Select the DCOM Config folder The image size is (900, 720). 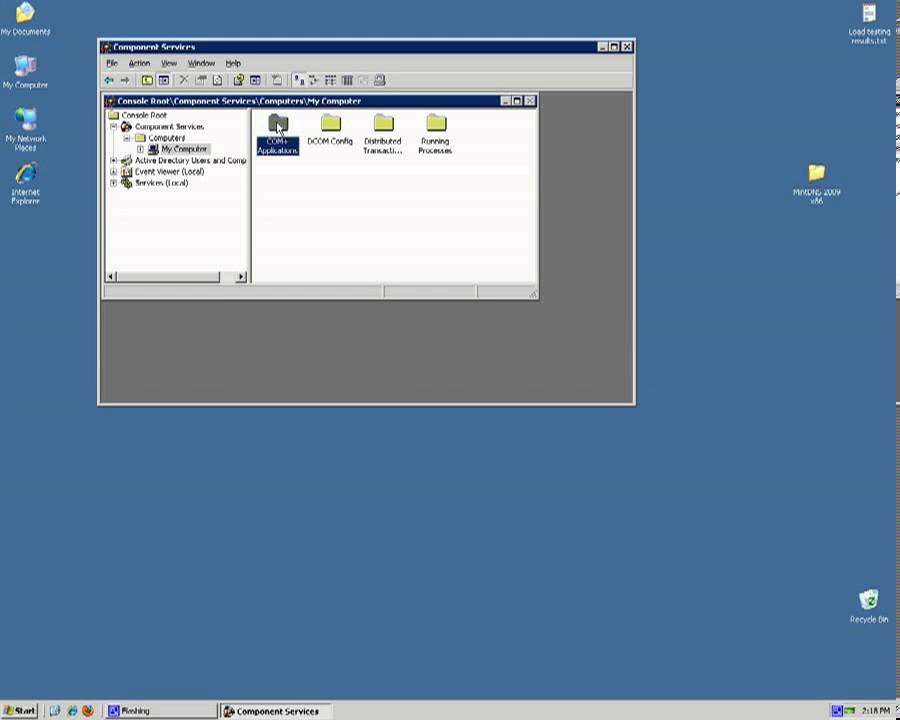(x=330, y=130)
